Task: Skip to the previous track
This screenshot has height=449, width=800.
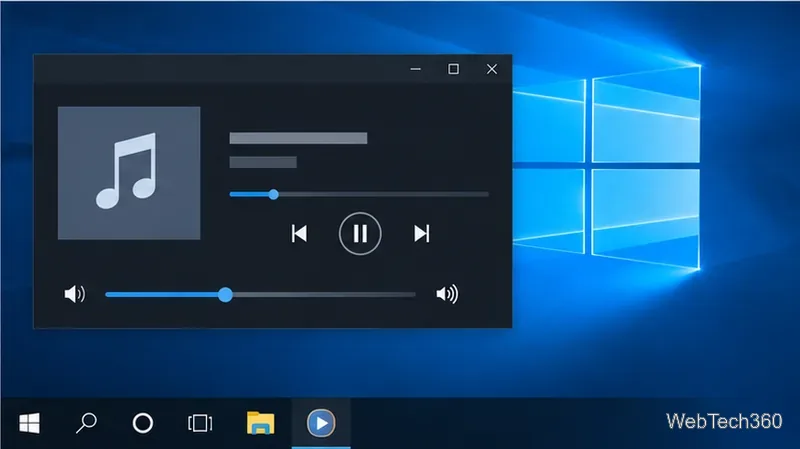Action: 299,234
